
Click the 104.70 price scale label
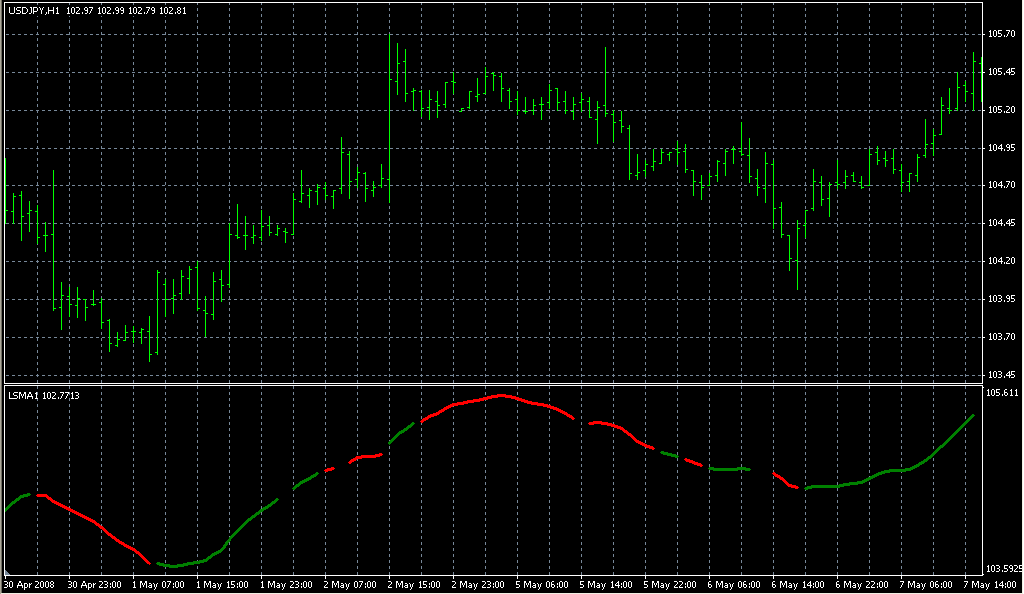pyautogui.click(x=1001, y=185)
